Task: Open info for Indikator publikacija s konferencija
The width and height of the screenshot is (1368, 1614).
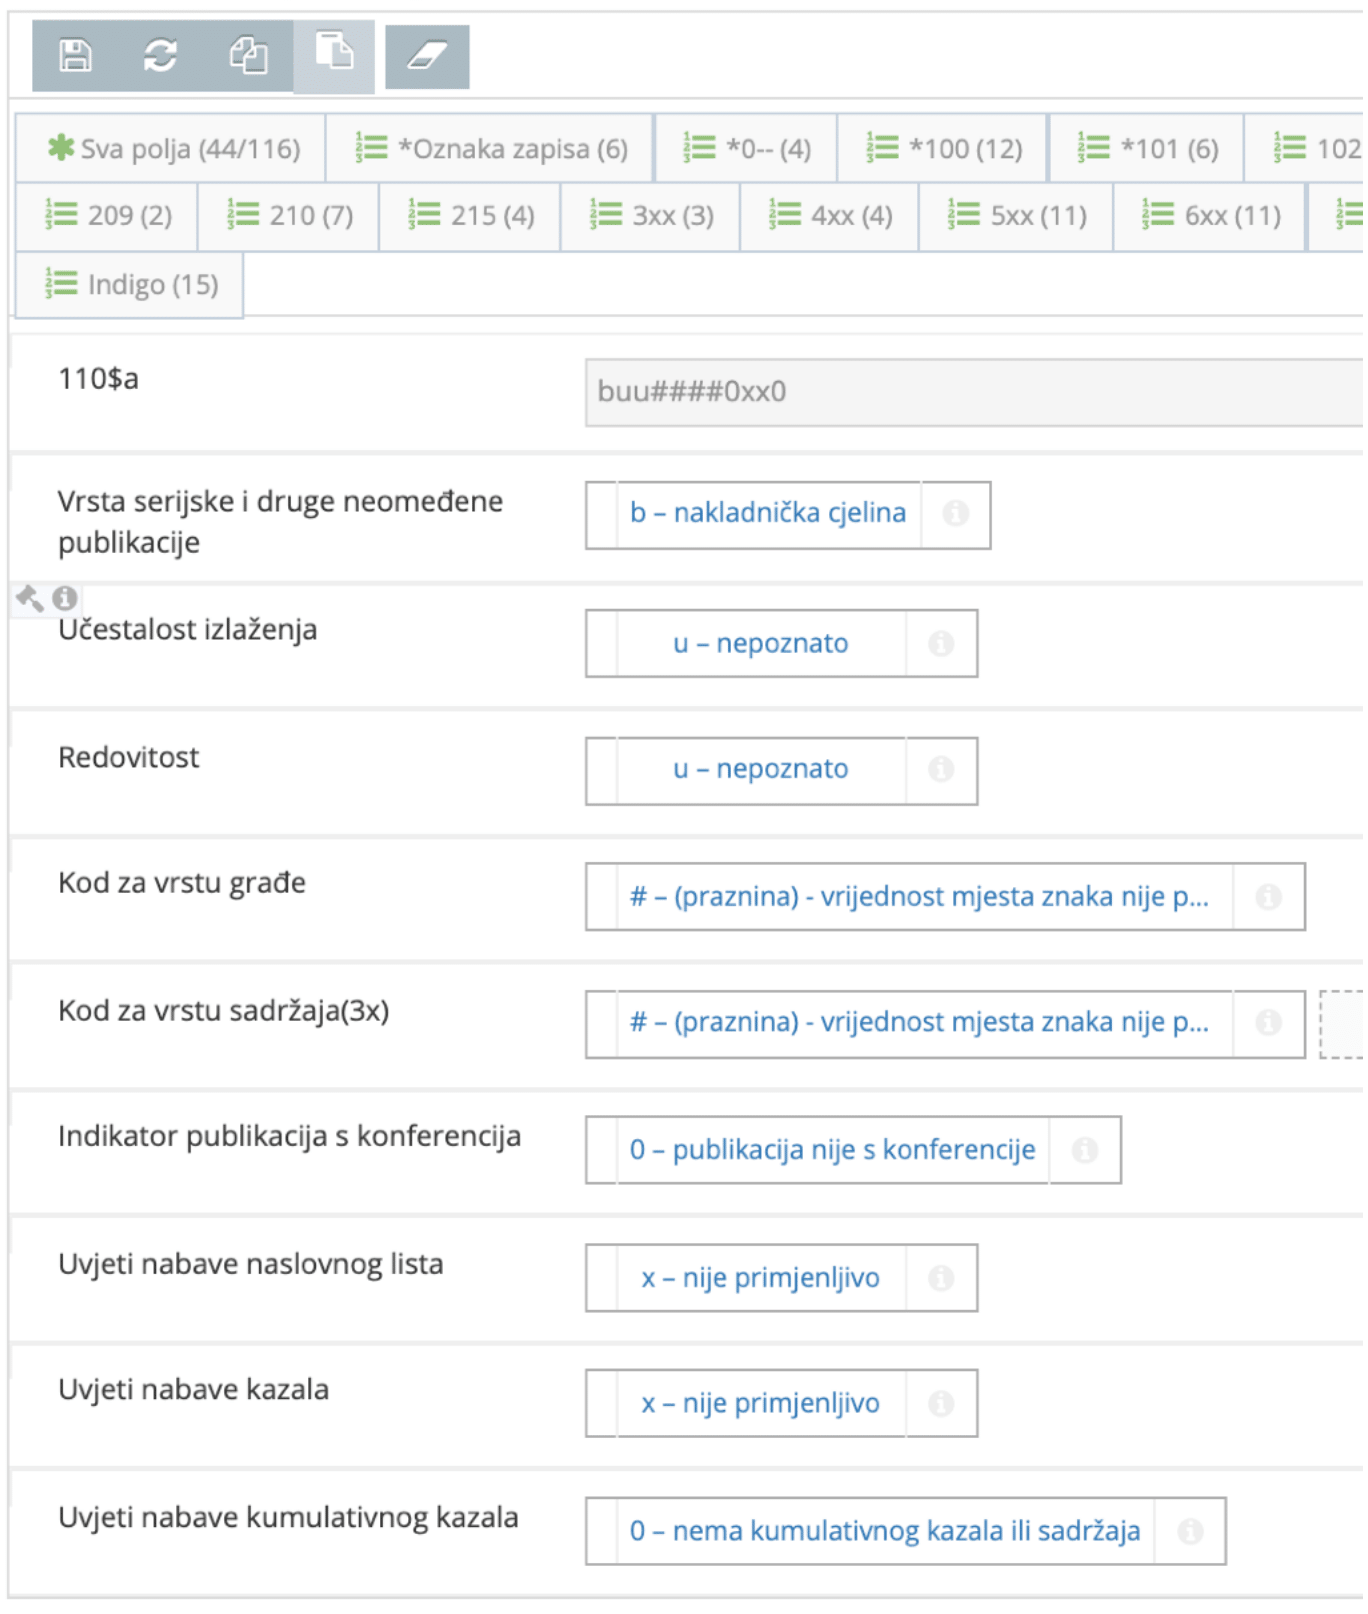Action: pos(1087,1149)
